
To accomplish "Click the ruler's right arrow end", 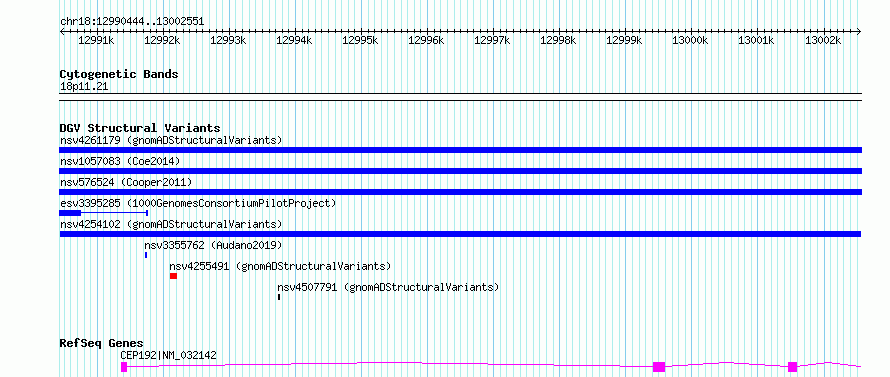I will point(858,31).
